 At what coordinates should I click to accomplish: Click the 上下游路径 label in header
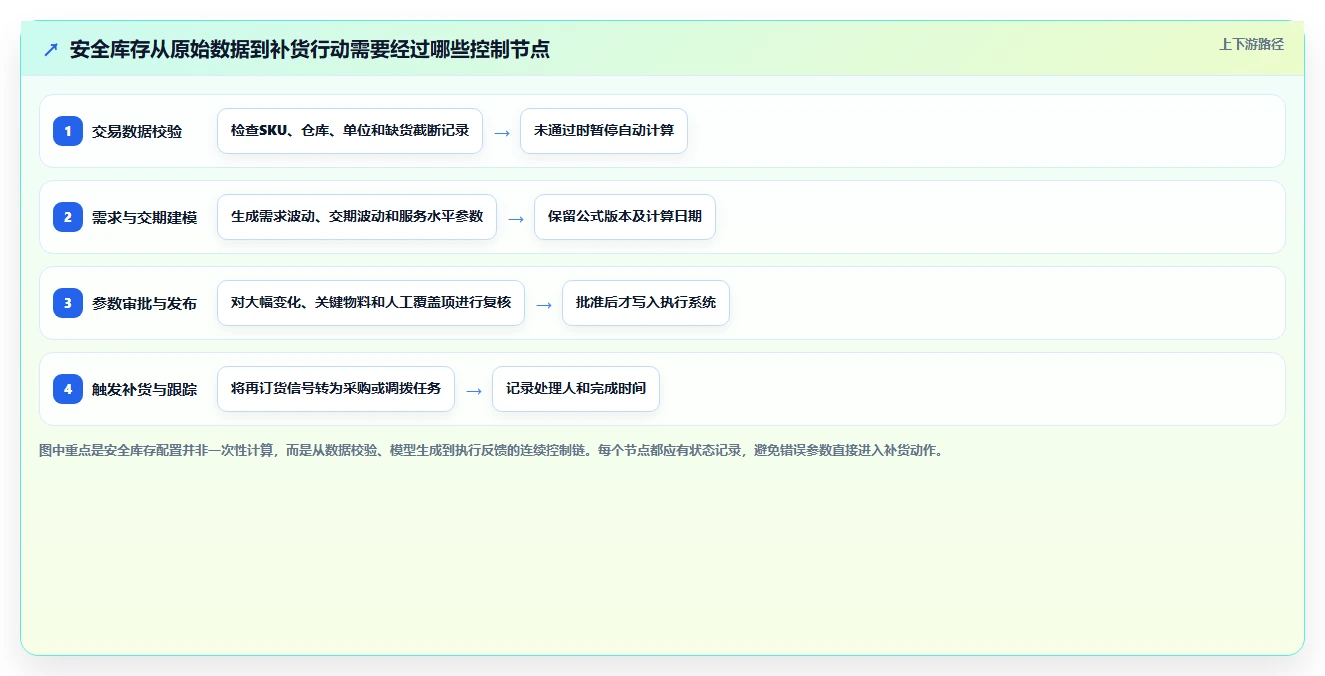coord(1251,44)
